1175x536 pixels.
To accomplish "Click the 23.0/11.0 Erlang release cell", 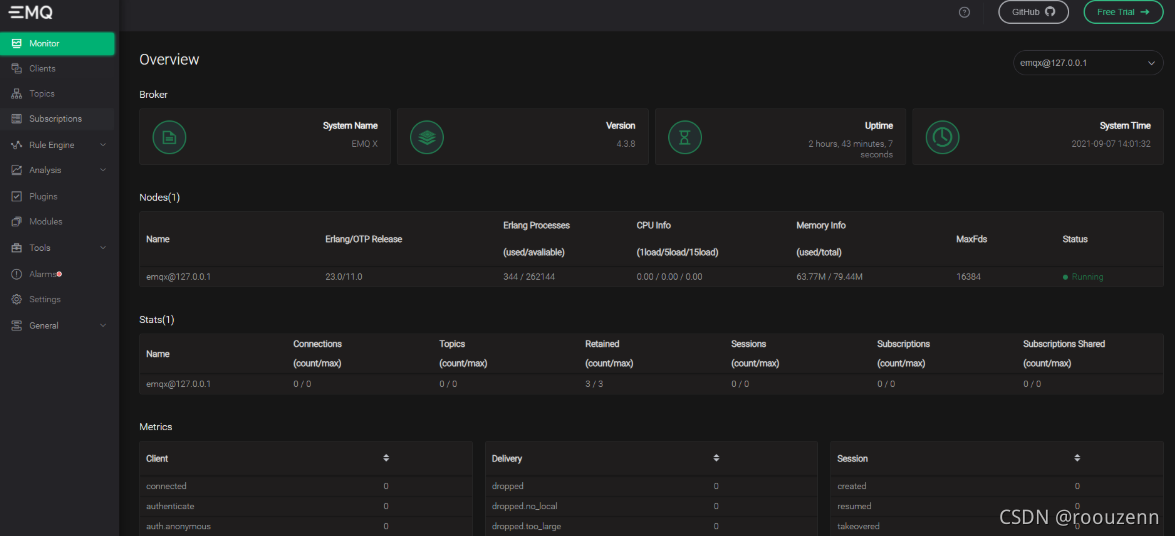I will (x=344, y=277).
